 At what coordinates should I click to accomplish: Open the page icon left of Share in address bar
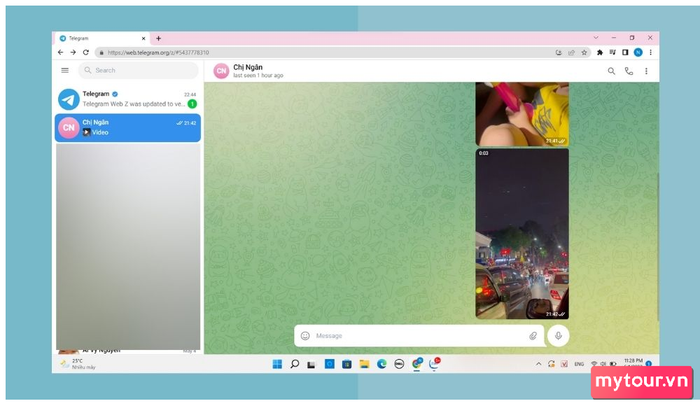558,52
